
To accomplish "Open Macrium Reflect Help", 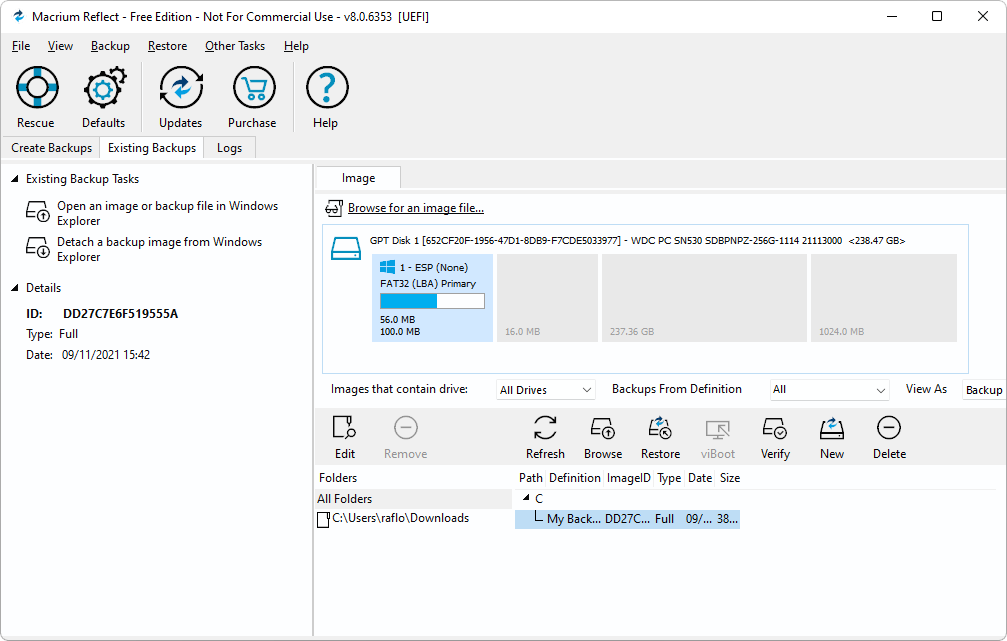I will [326, 96].
